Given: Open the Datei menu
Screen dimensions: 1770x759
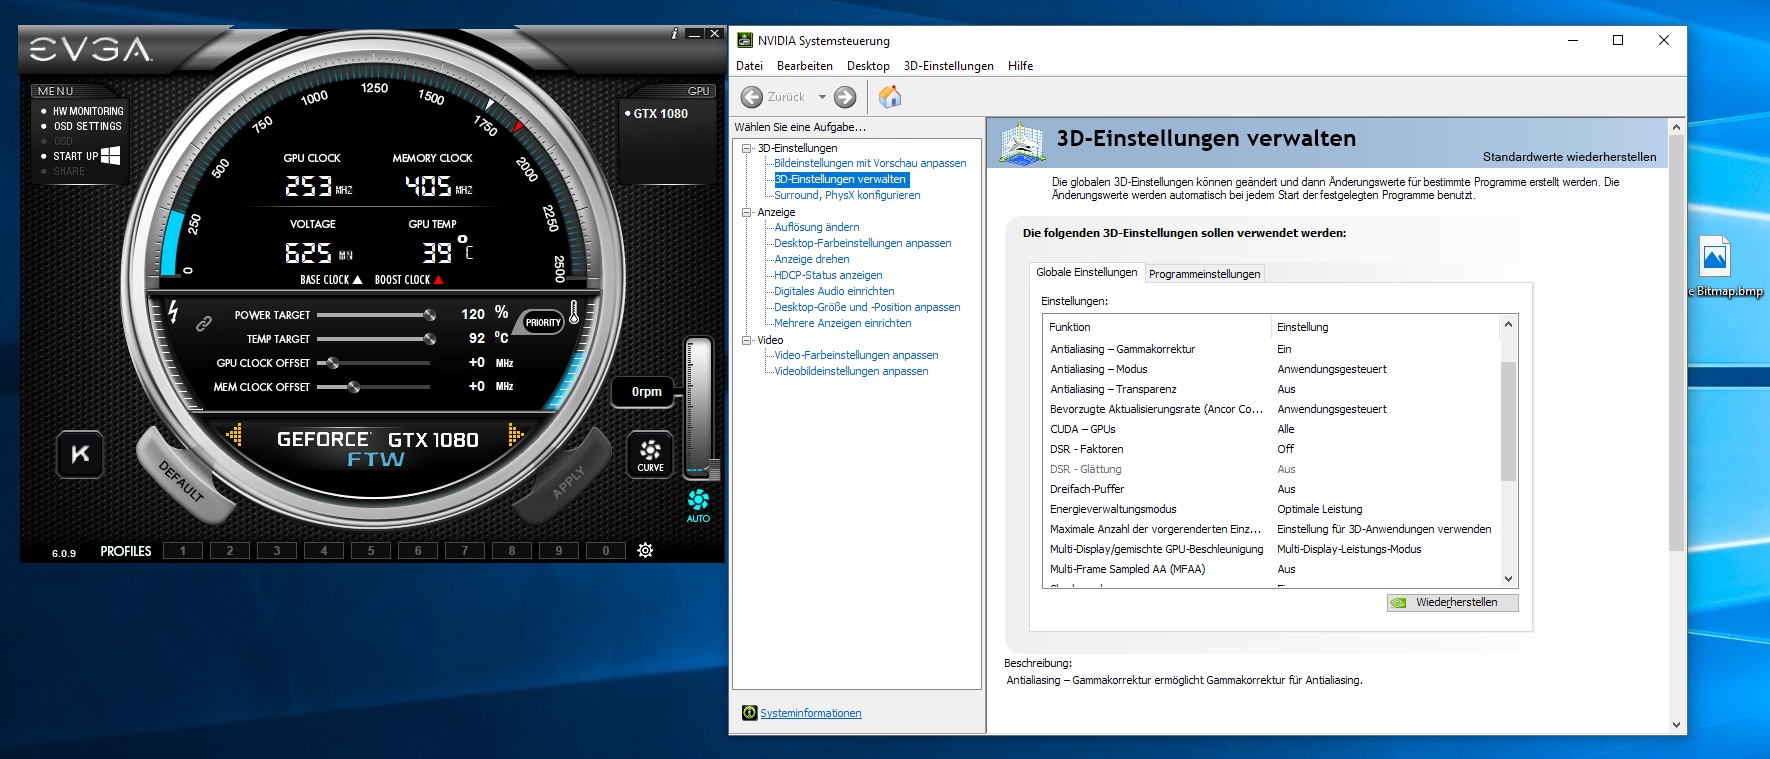Looking at the screenshot, I should (749, 66).
